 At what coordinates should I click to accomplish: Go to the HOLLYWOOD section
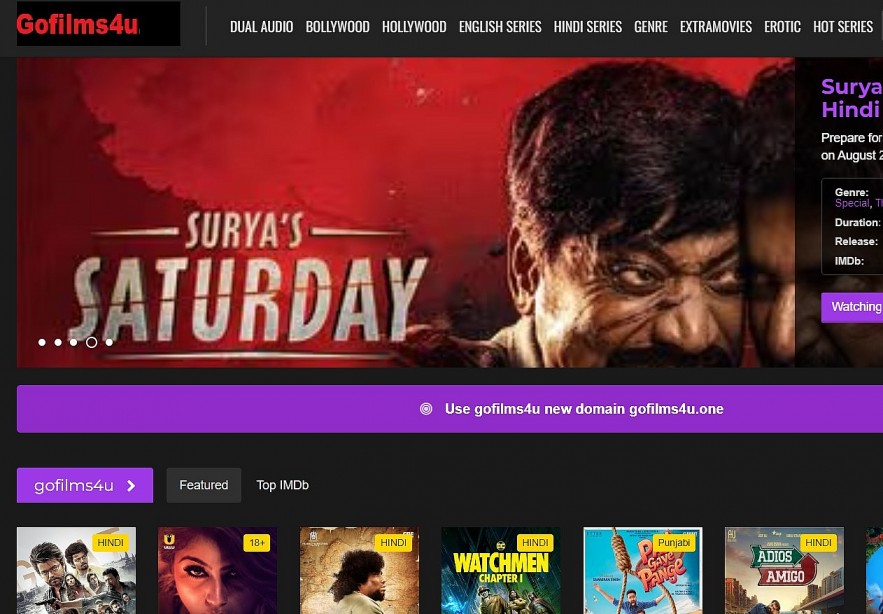tap(414, 27)
